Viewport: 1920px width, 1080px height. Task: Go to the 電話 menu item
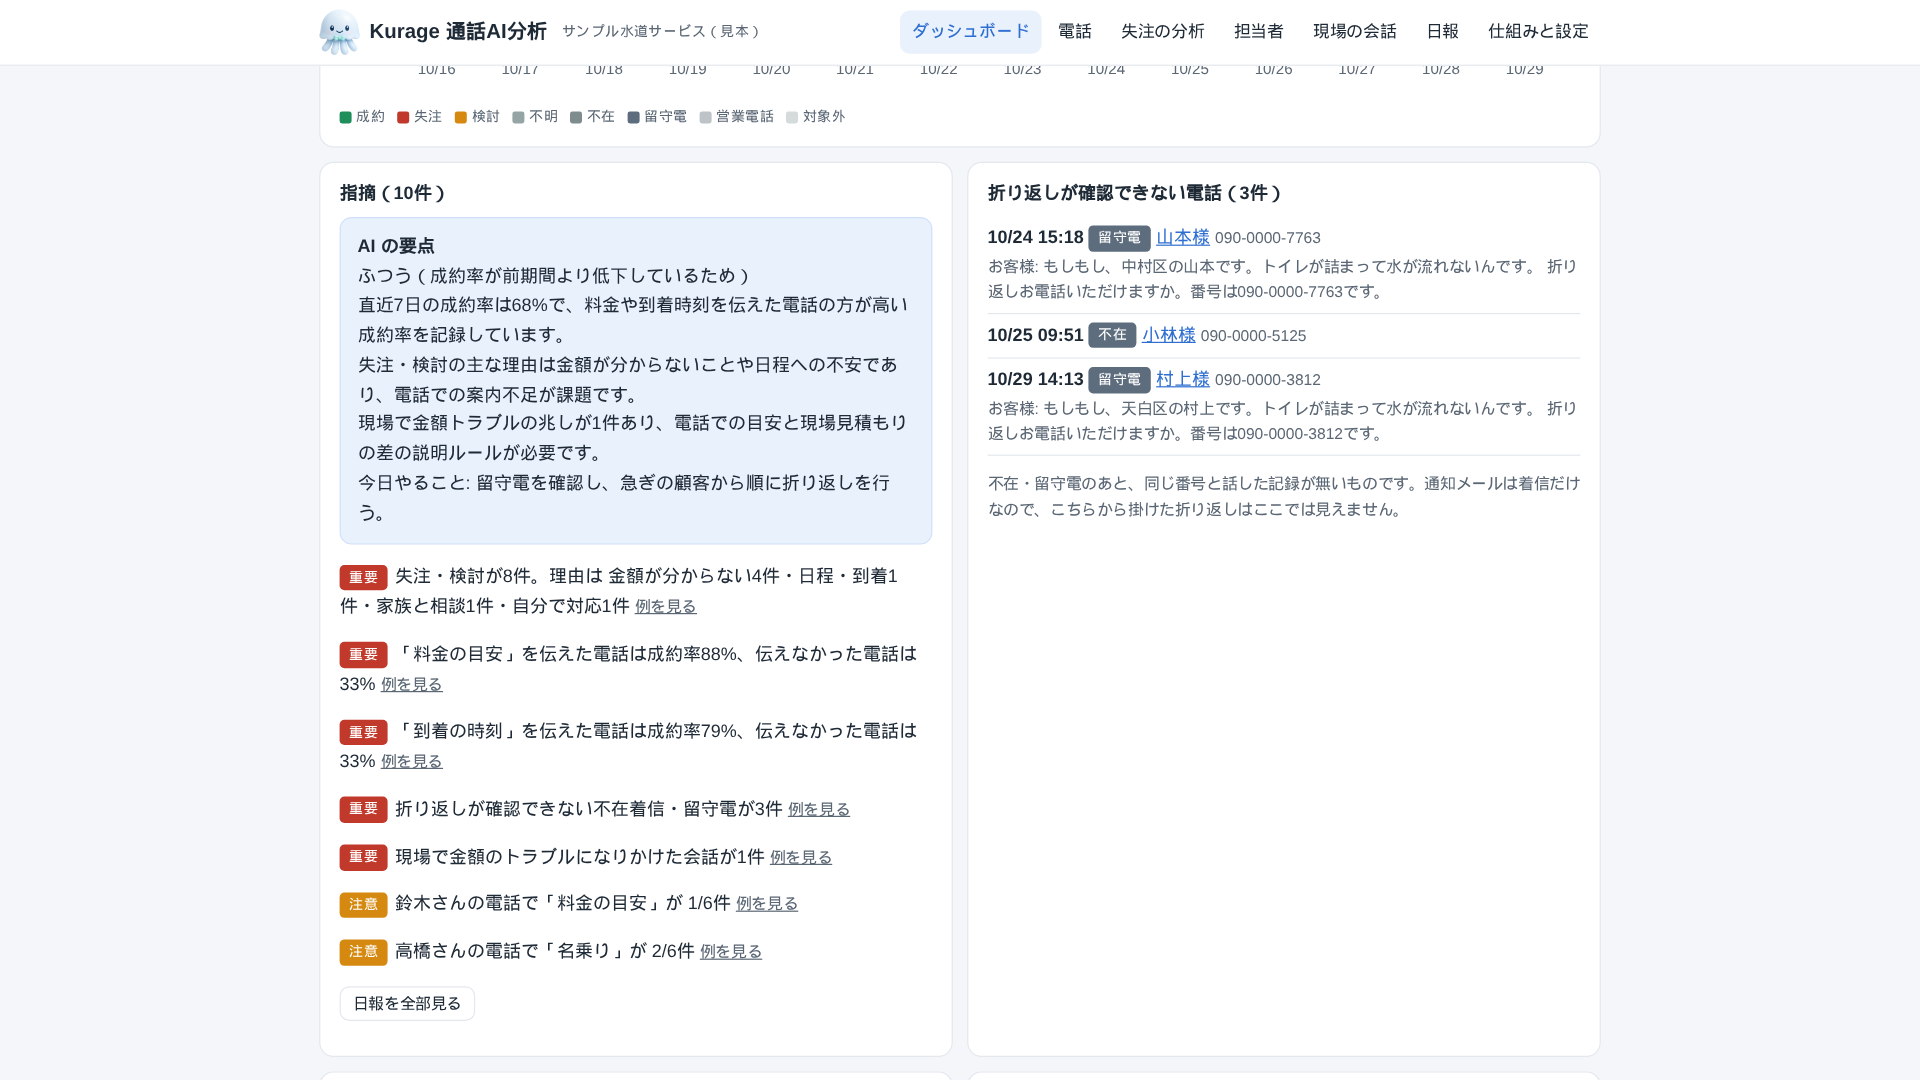coord(1075,32)
